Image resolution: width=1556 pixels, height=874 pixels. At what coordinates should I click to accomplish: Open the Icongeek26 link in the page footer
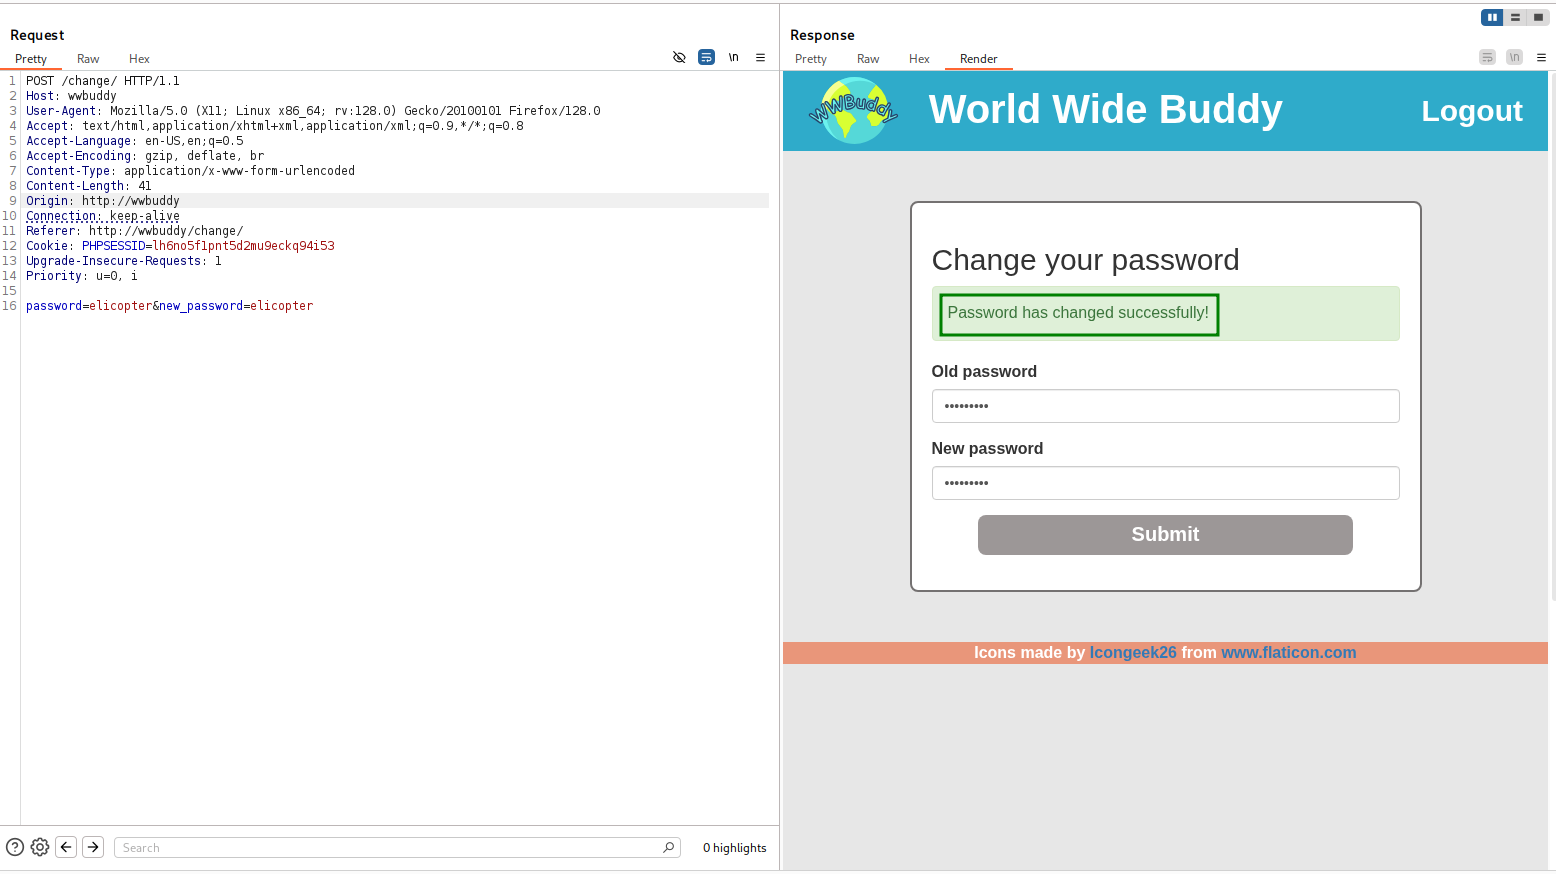coord(1133,652)
